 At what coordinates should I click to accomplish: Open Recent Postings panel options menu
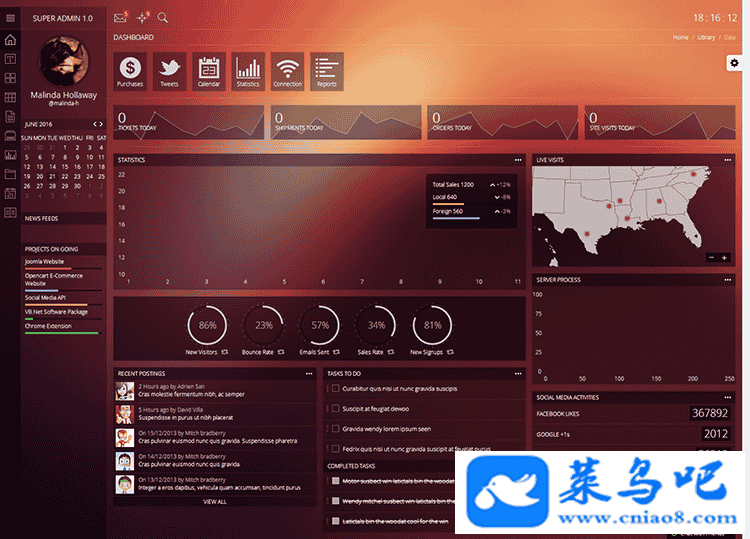(x=309, y=374)
